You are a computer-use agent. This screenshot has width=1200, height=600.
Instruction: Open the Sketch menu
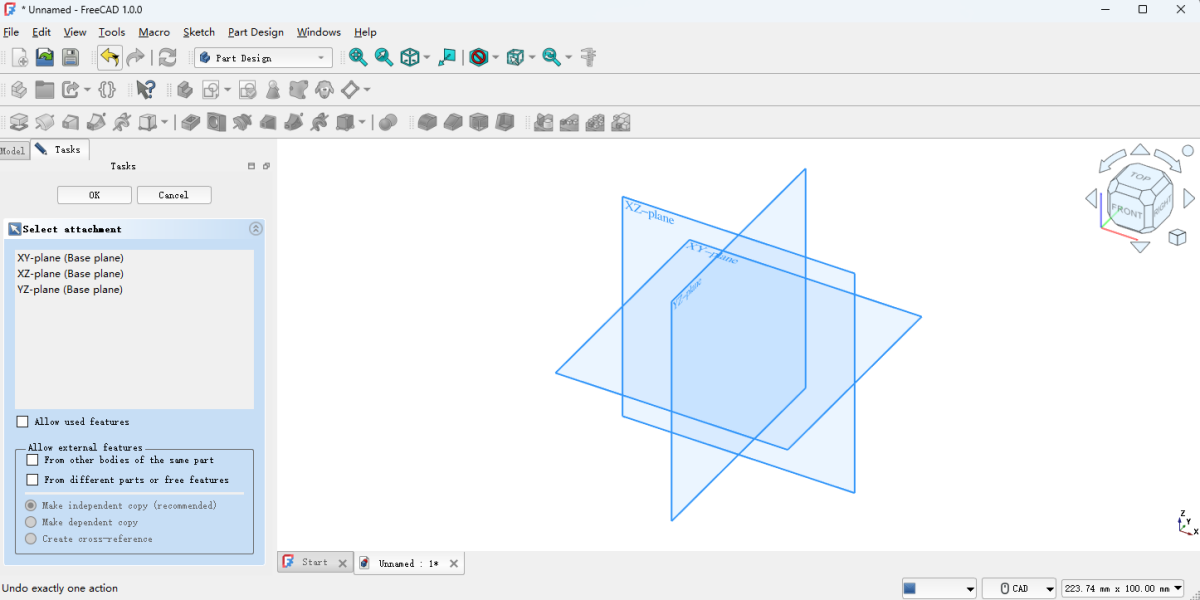[x=198, y=32]
